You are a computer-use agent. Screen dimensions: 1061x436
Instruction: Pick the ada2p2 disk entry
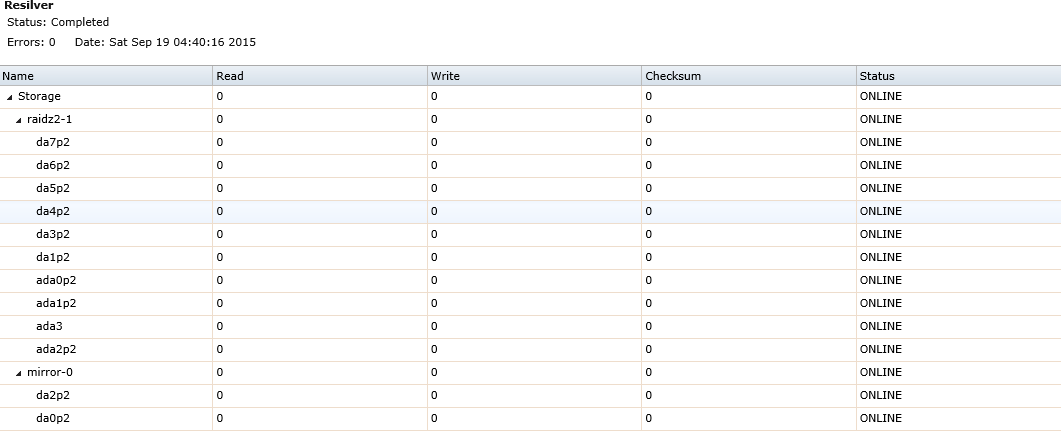[x=56, y=349]
